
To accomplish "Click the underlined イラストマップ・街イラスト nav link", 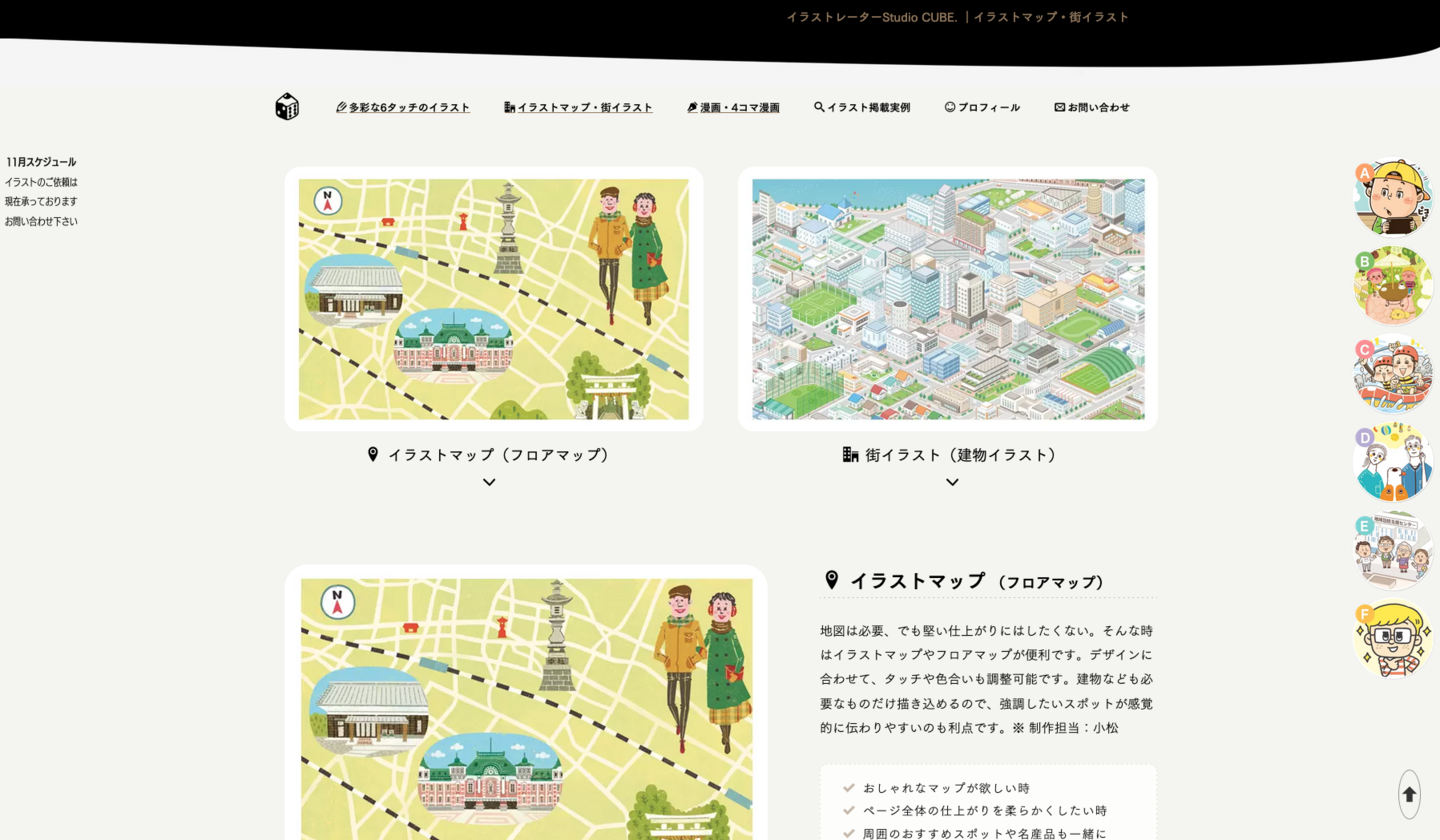I will 584,106.
